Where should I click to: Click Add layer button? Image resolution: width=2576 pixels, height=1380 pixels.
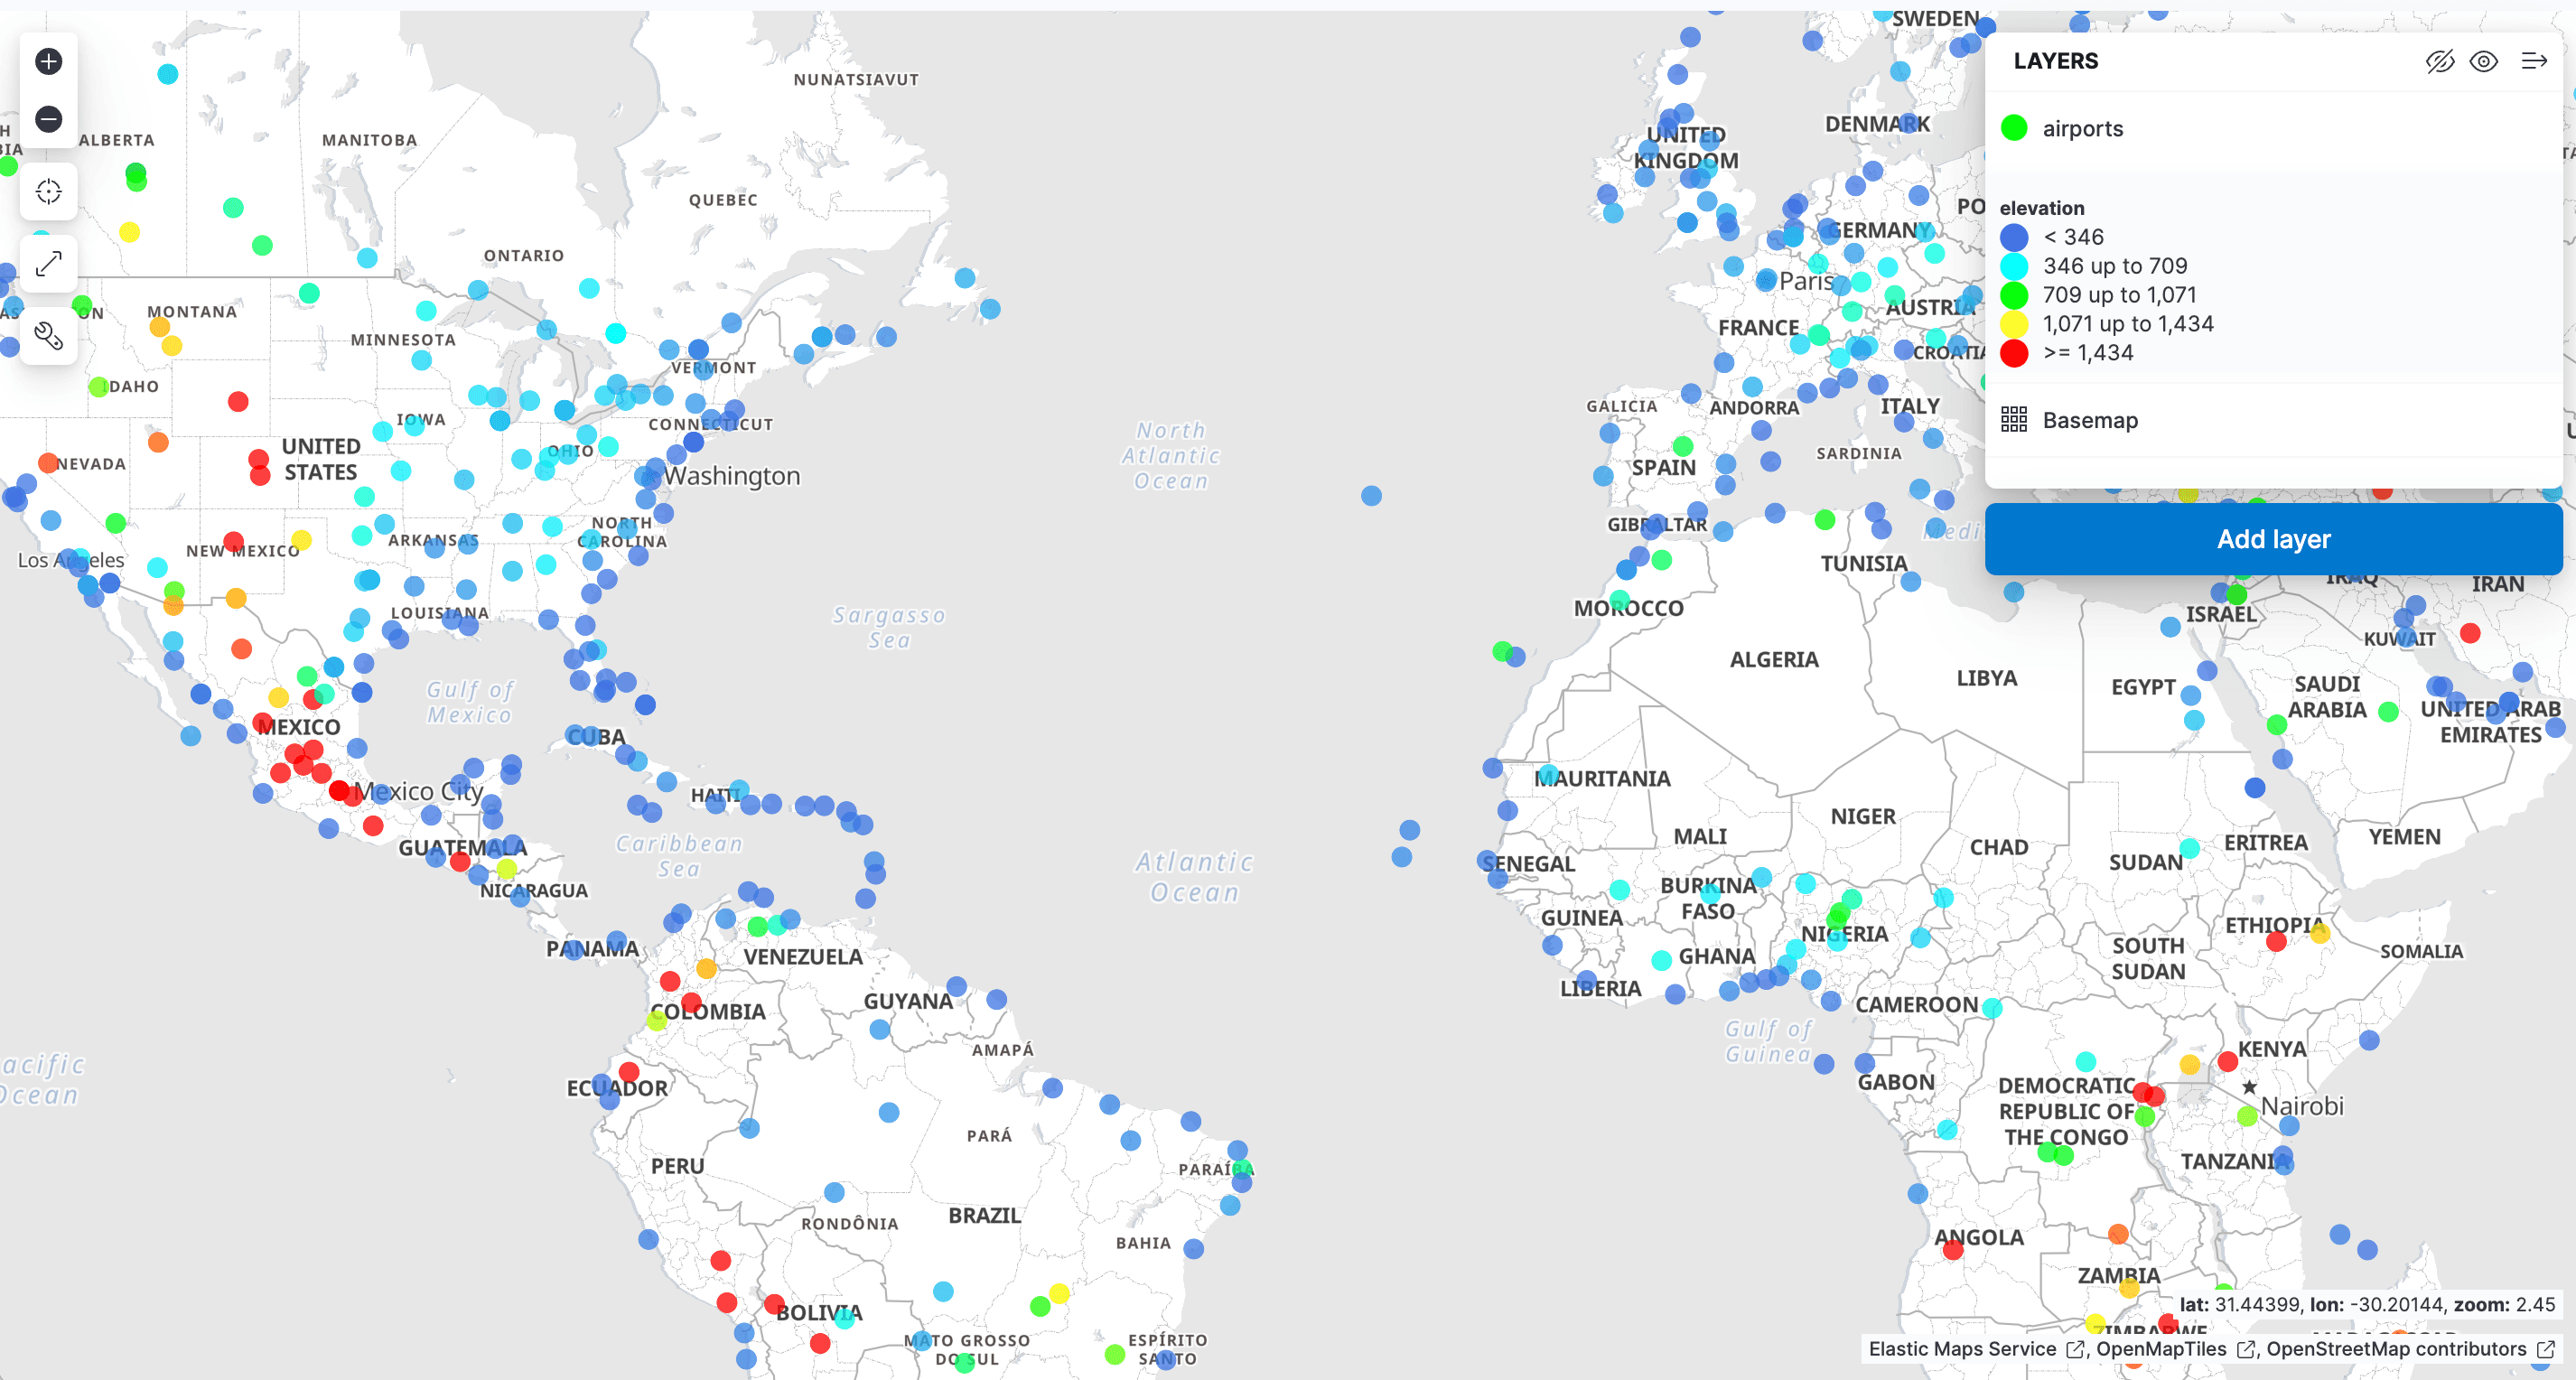pos(2273,536)
